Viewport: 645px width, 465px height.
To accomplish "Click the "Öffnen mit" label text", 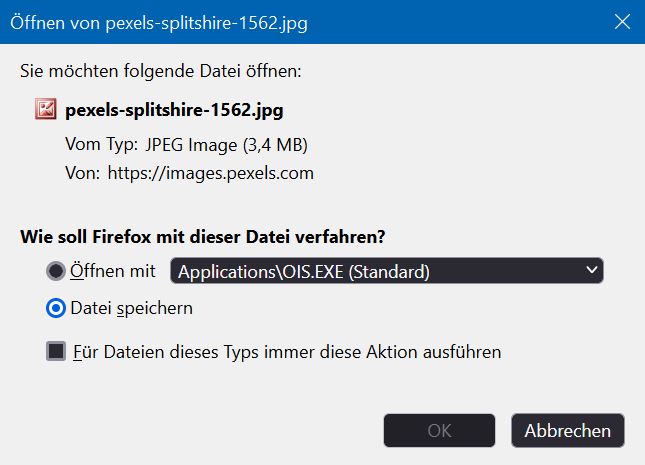I will coord(113,271).
